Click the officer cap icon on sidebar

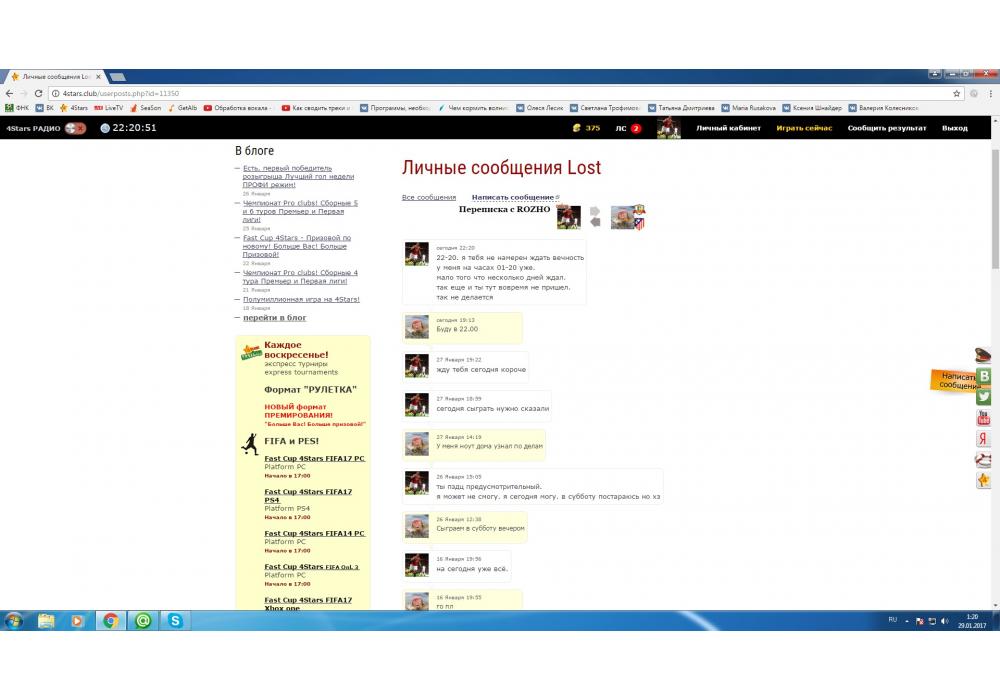(x=983, y=354)
